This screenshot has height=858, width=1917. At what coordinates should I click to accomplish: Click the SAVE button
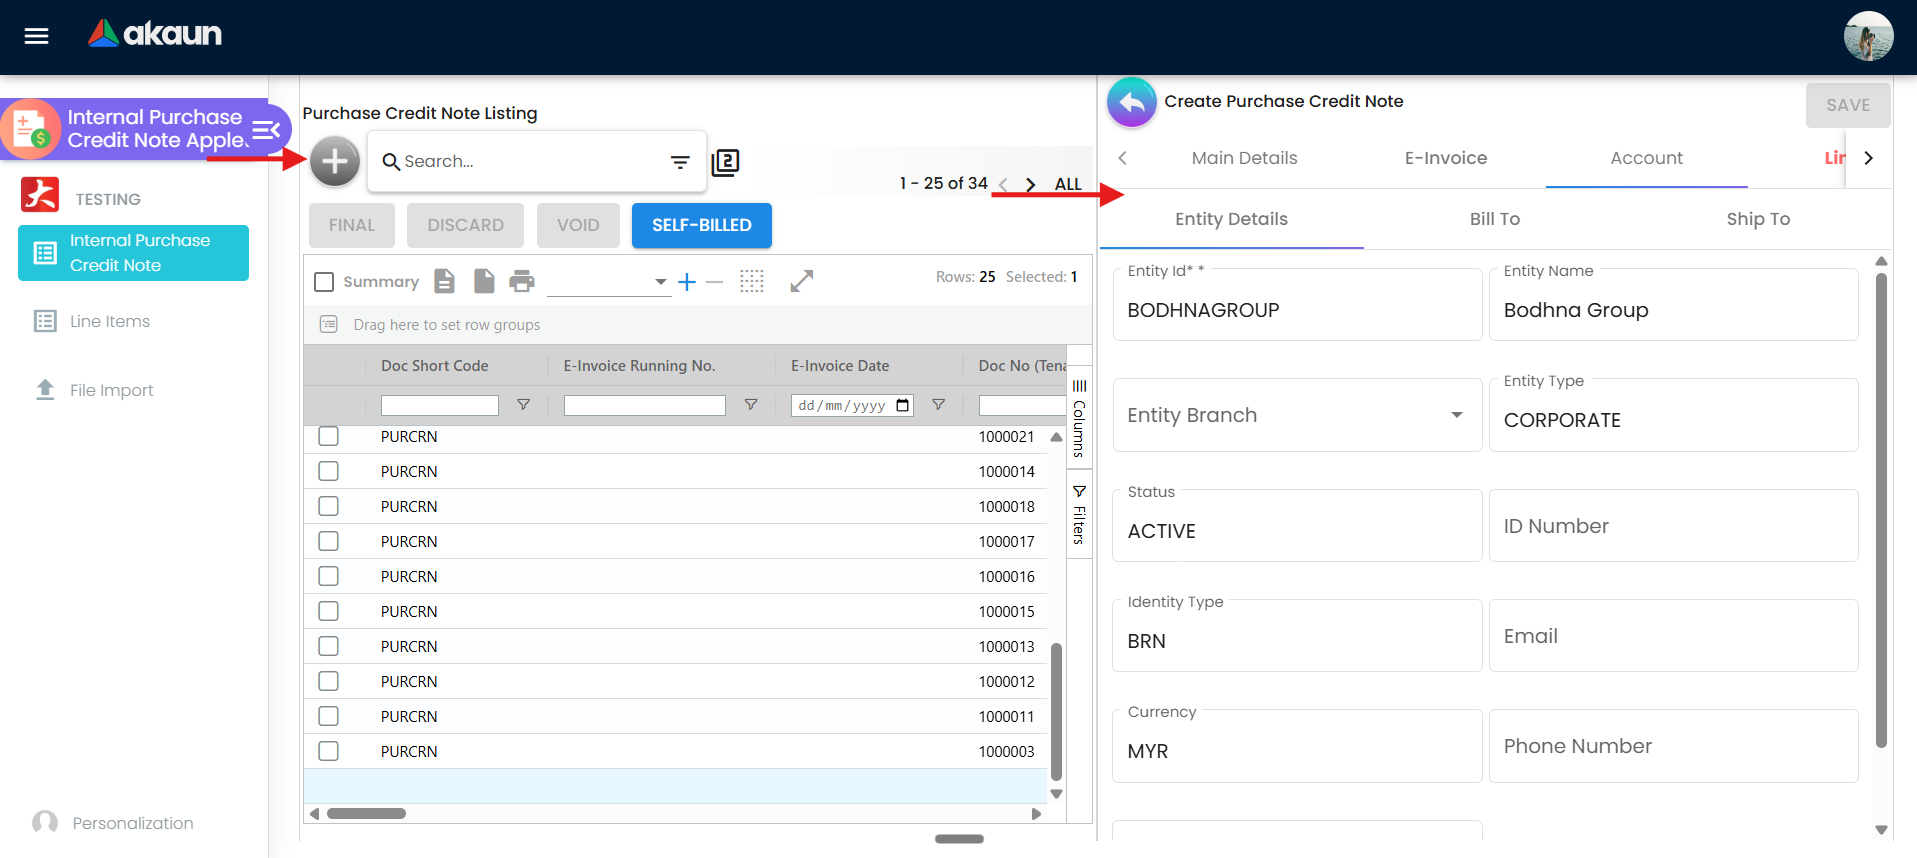tap(1848, 105)
